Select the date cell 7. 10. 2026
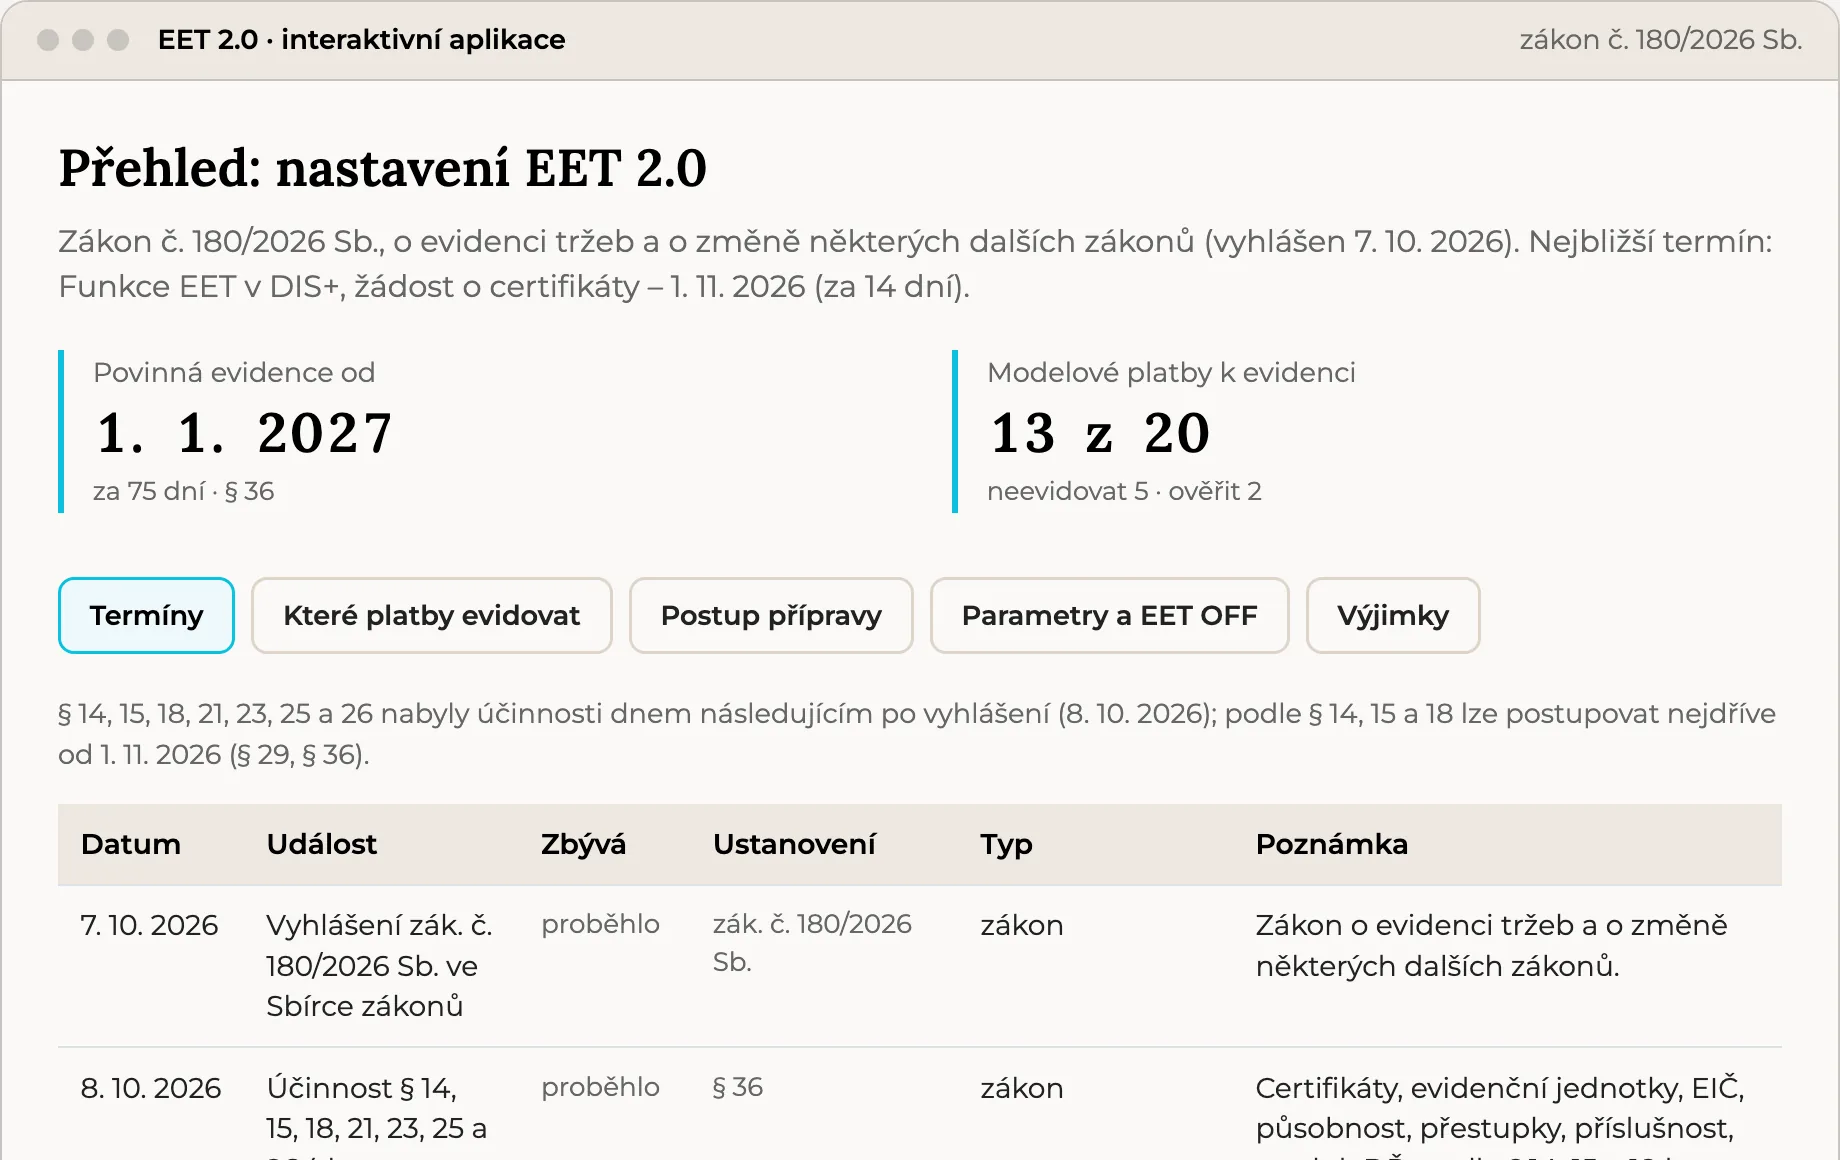This screenshot has width=1840, height=1160. pyautogui.click(x=149, y=925)
